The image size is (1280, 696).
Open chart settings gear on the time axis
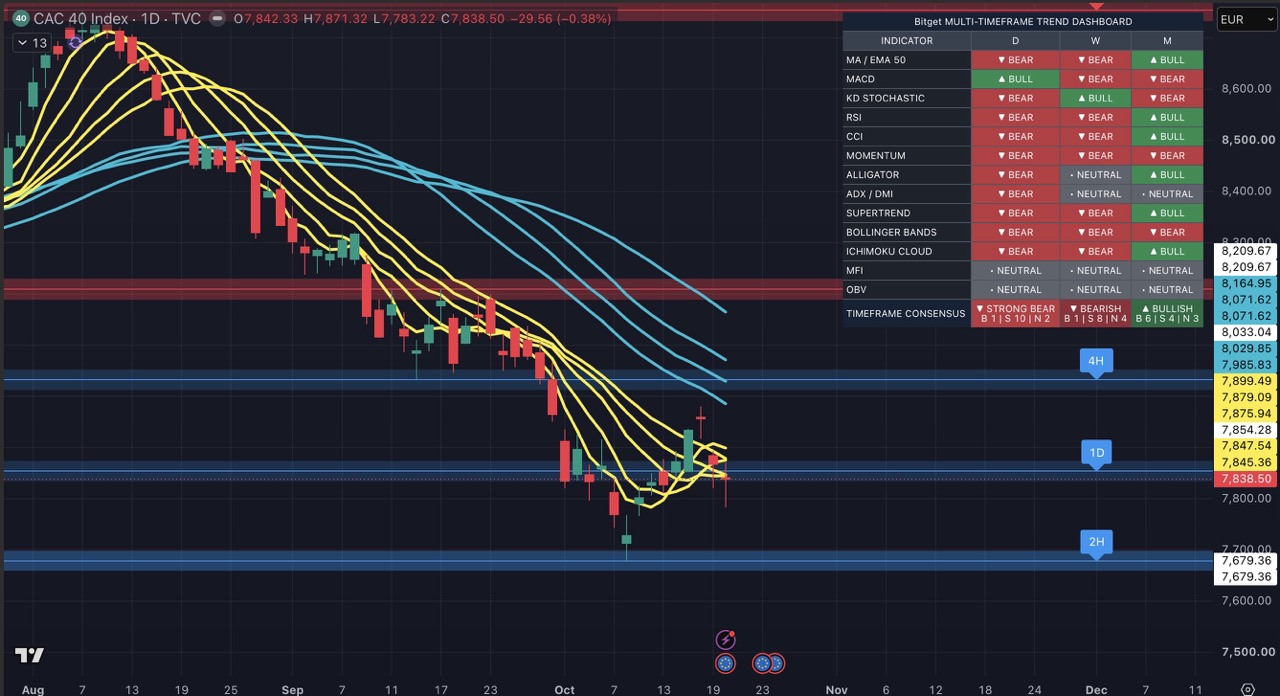(x=1247, y=689)
